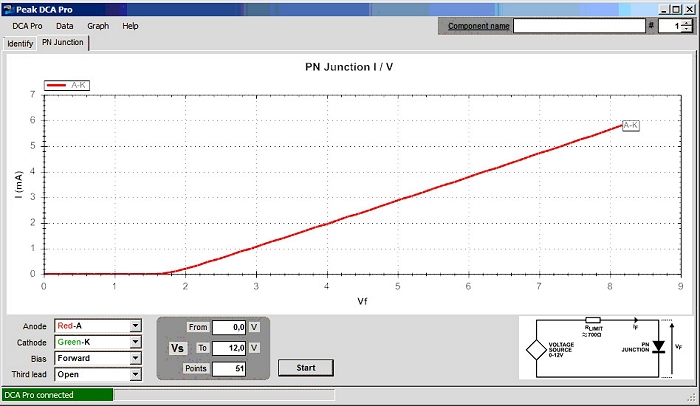Viewport: 700px width, 406px height.
Task: Click the Points count input field
Action: (229, 369)
